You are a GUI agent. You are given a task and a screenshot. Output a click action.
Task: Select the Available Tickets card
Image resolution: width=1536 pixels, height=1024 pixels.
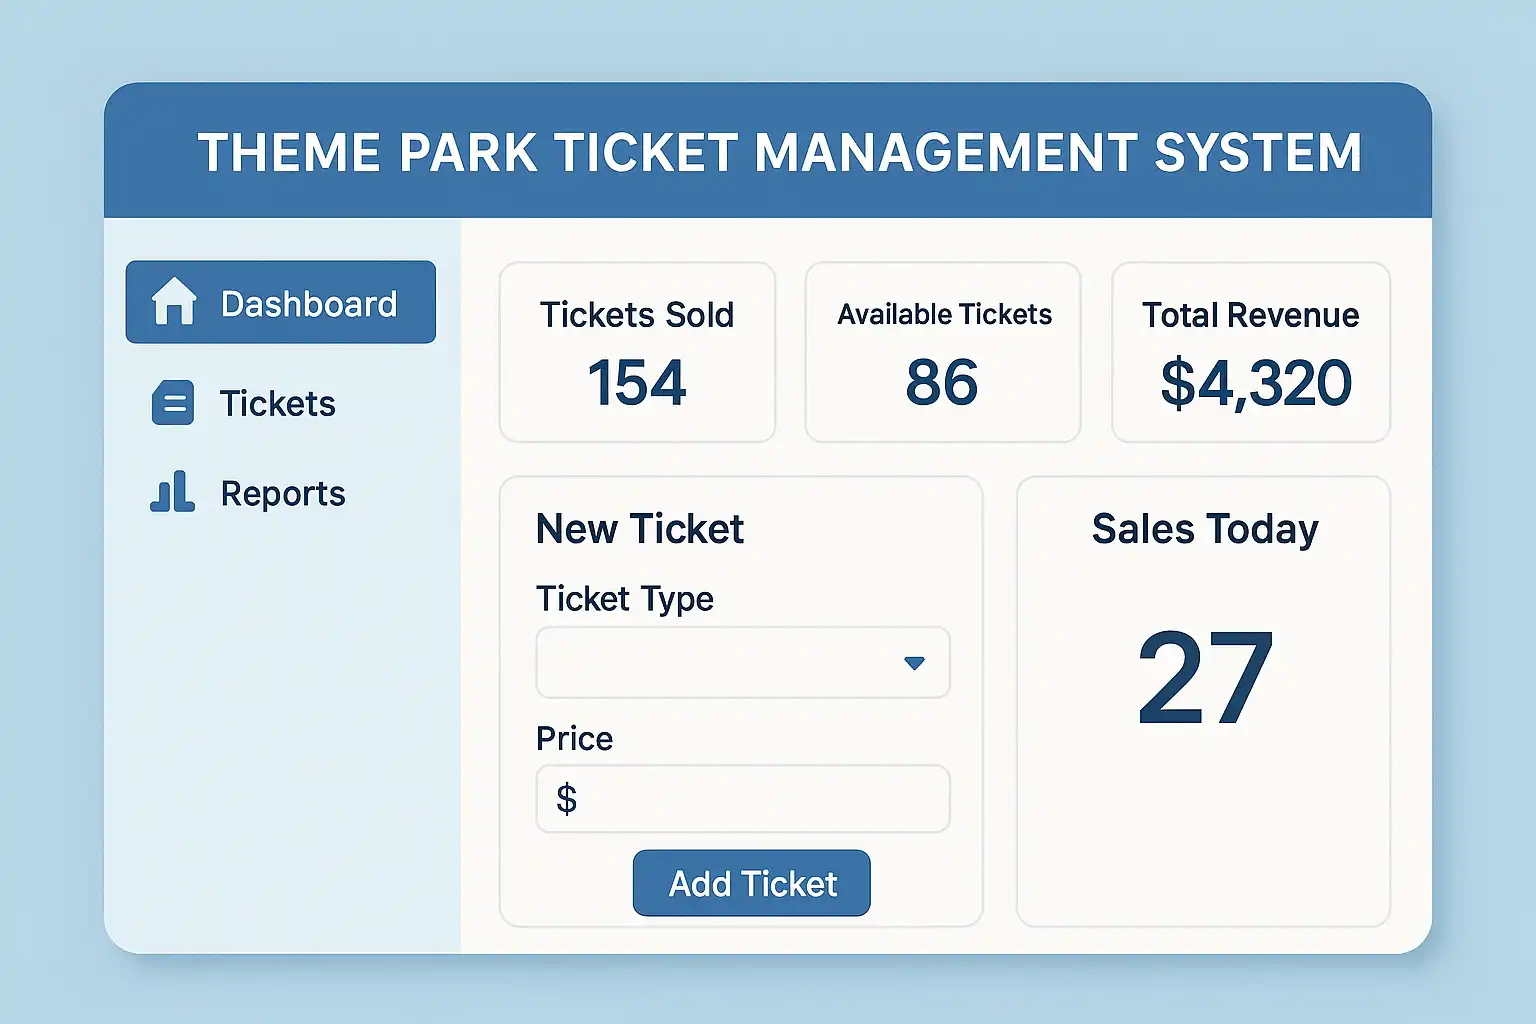point(943,352)
